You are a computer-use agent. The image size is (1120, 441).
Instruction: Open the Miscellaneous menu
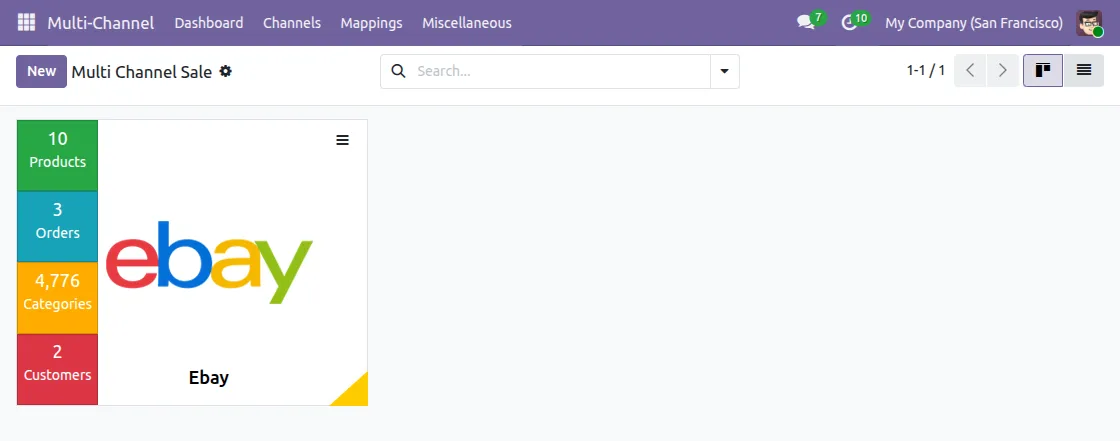[x=466, y=23]
